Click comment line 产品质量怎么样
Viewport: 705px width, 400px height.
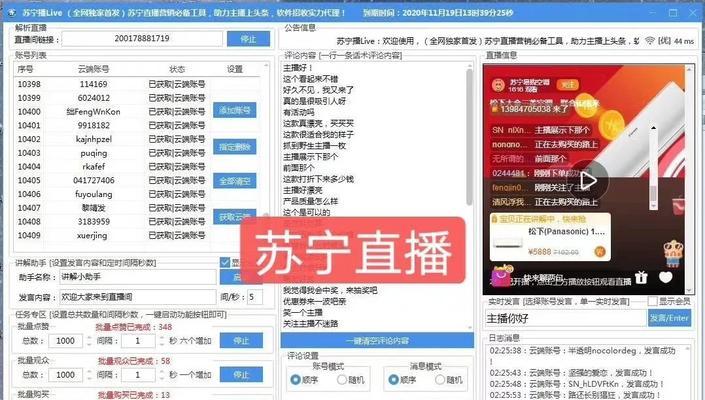(x=310, y=201)
